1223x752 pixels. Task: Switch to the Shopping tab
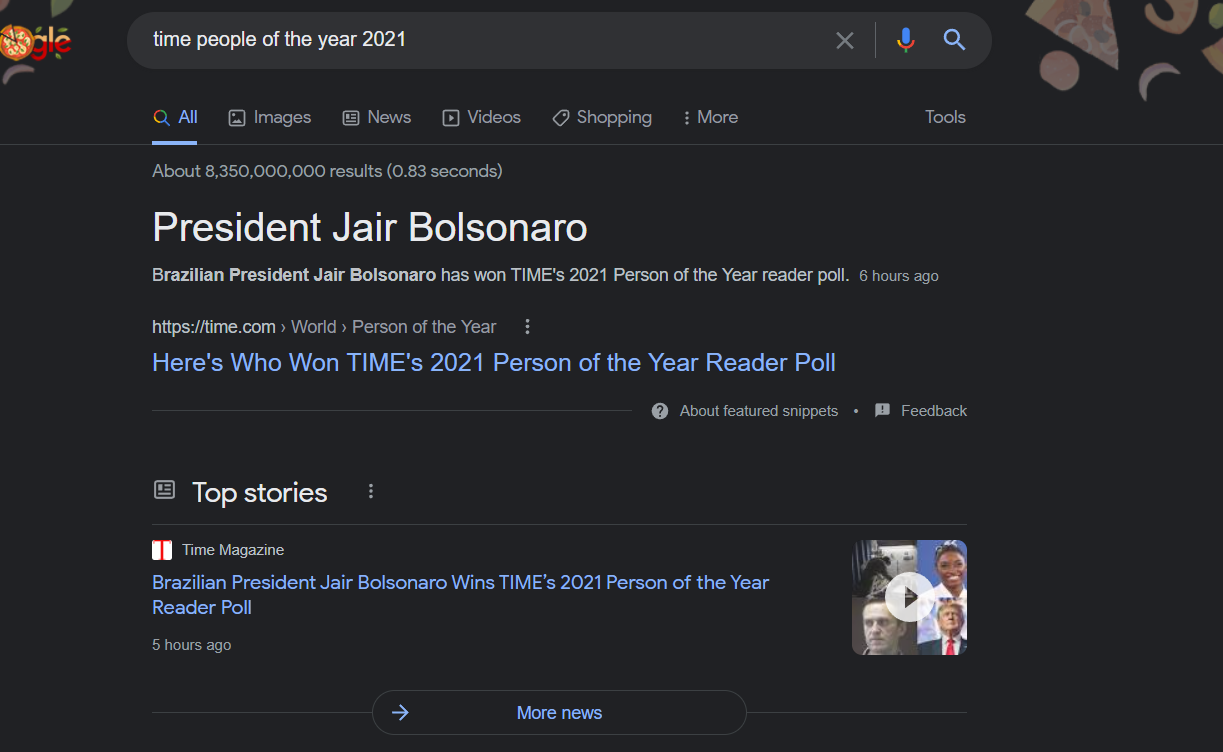[x=602, y=117]
